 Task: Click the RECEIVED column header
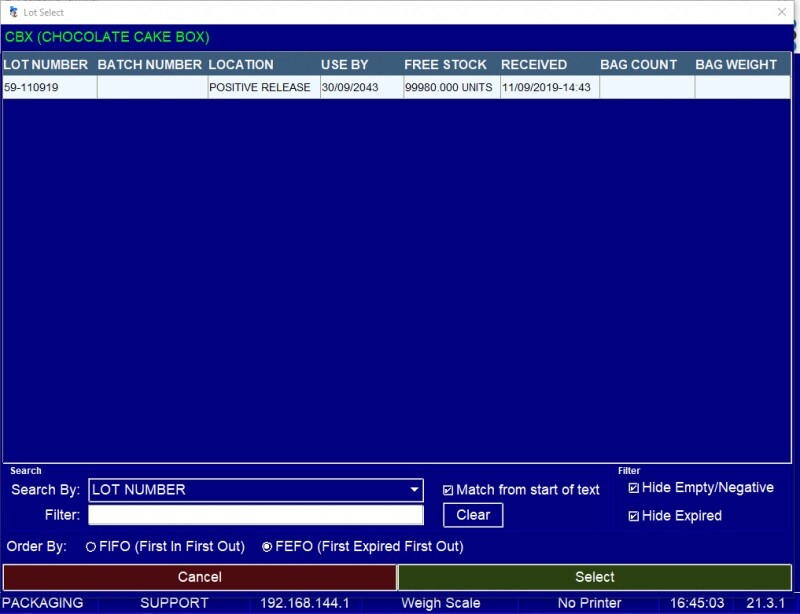coord(534,64)
